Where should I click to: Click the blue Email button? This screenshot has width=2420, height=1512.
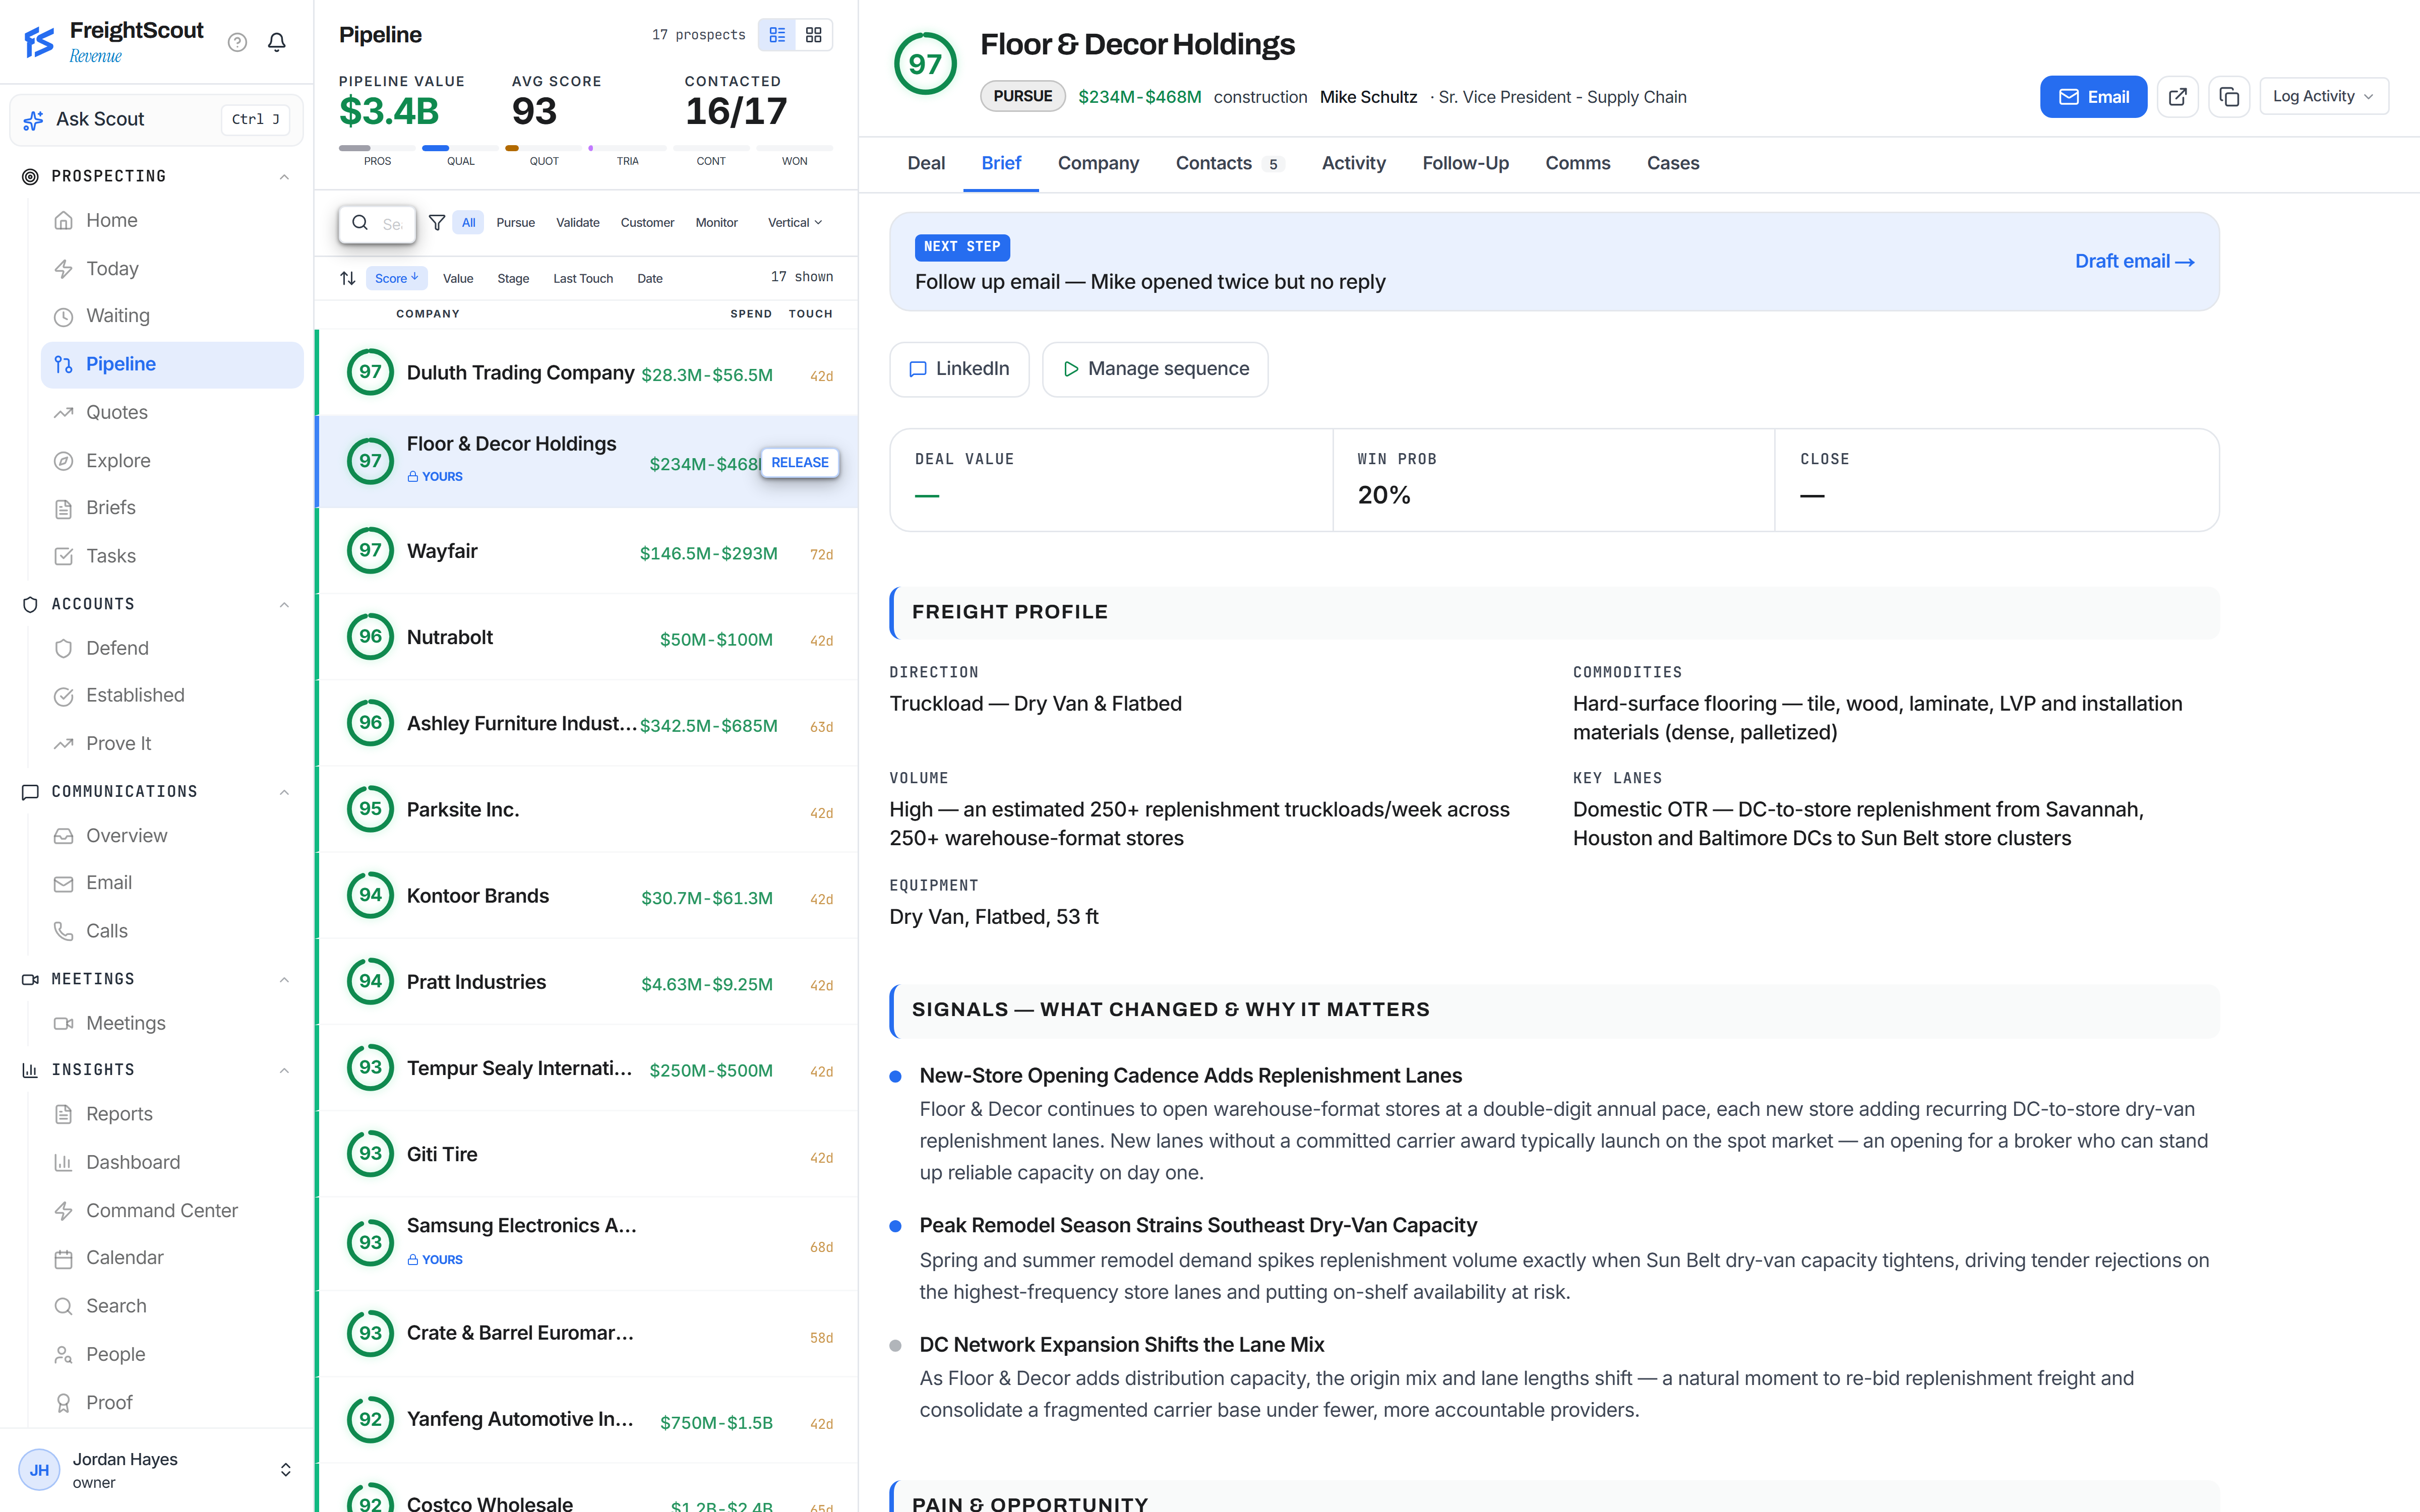[2093, 97]
